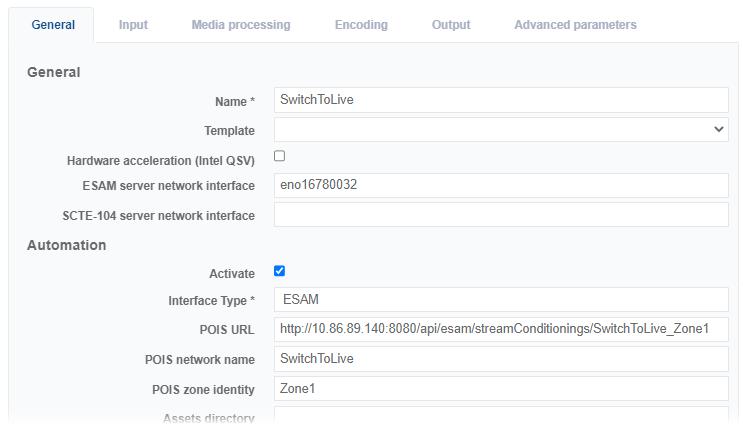
Task: Open the Interface Type ESAM selector
Action: [x=500, y=300]
